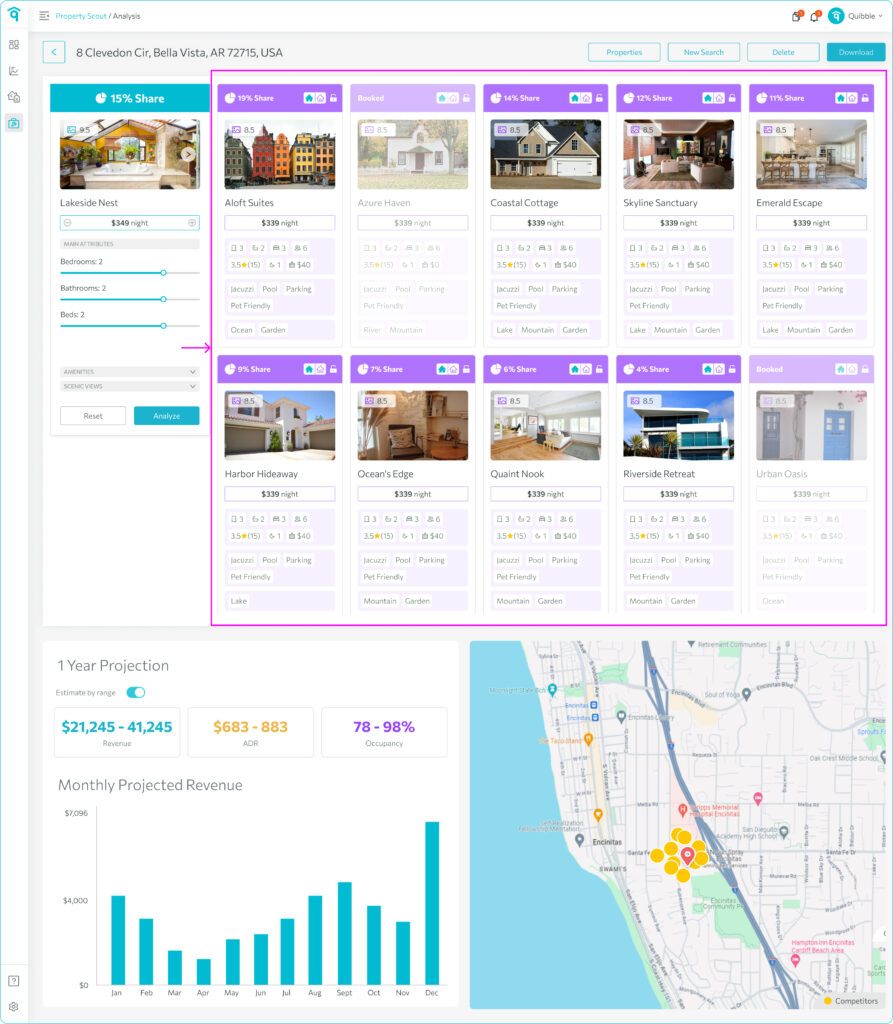Click the pie icon on 7% Share card
893x1024 pixels.
point(363,369)
